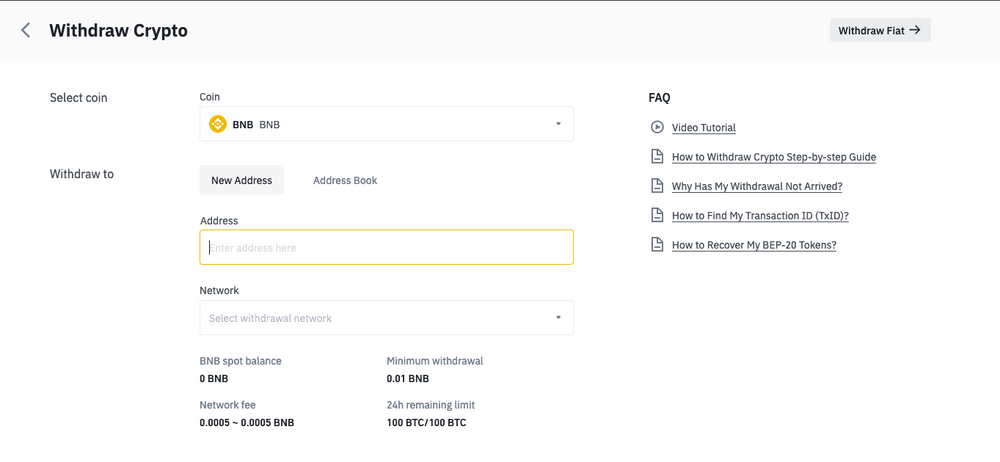Open How to Withdraw Crypto Step-by-step Guide

tap(773, 157)
